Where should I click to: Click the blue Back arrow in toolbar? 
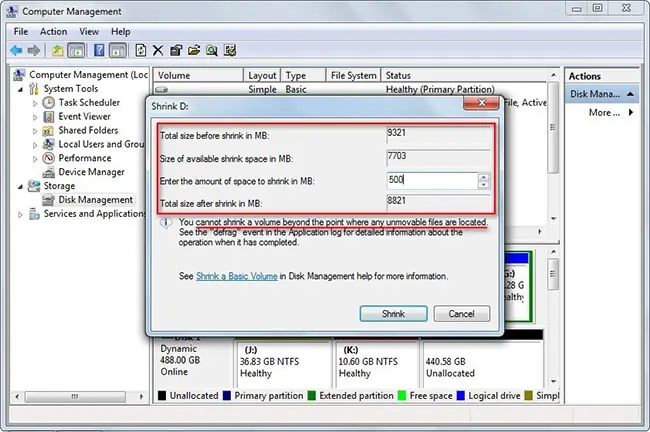16,51
